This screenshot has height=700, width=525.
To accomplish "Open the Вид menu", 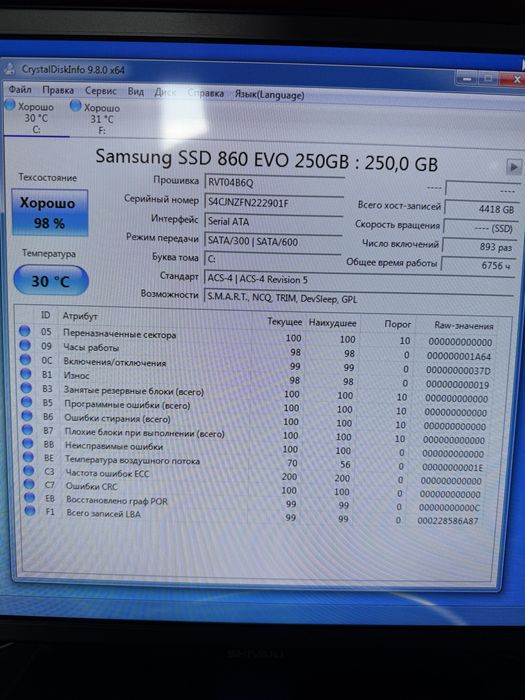I will [x=136, y=92].
